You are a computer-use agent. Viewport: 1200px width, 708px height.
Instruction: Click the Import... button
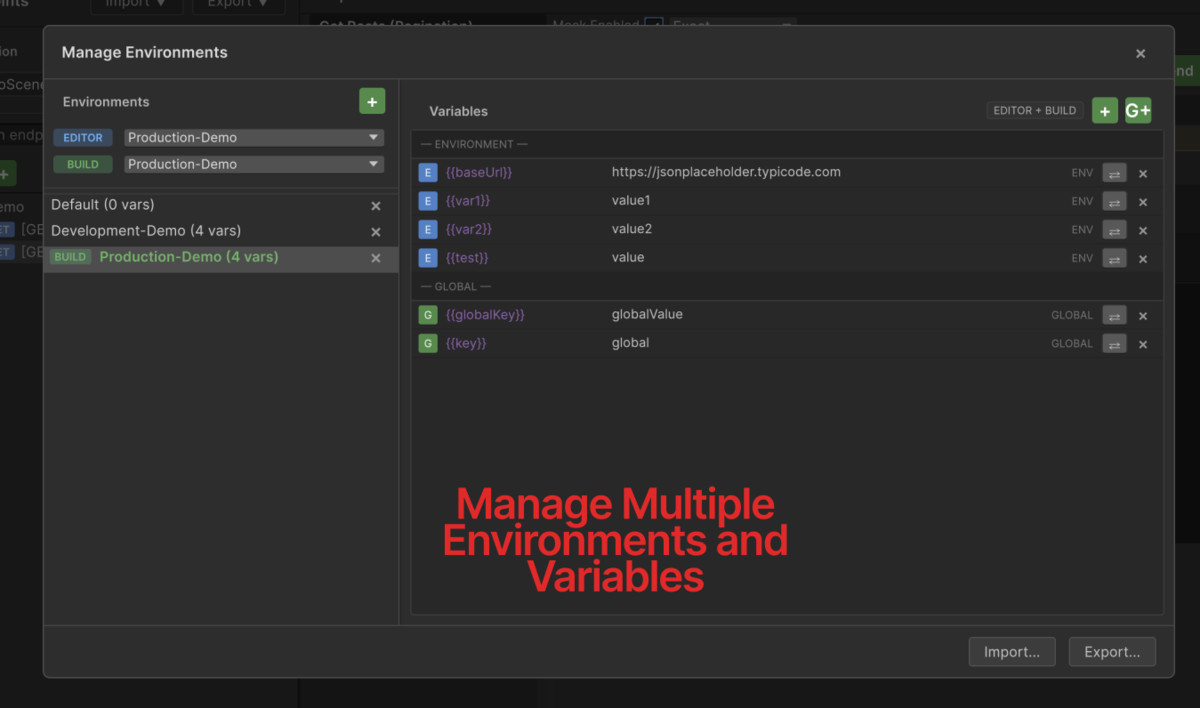(1012, 652)
